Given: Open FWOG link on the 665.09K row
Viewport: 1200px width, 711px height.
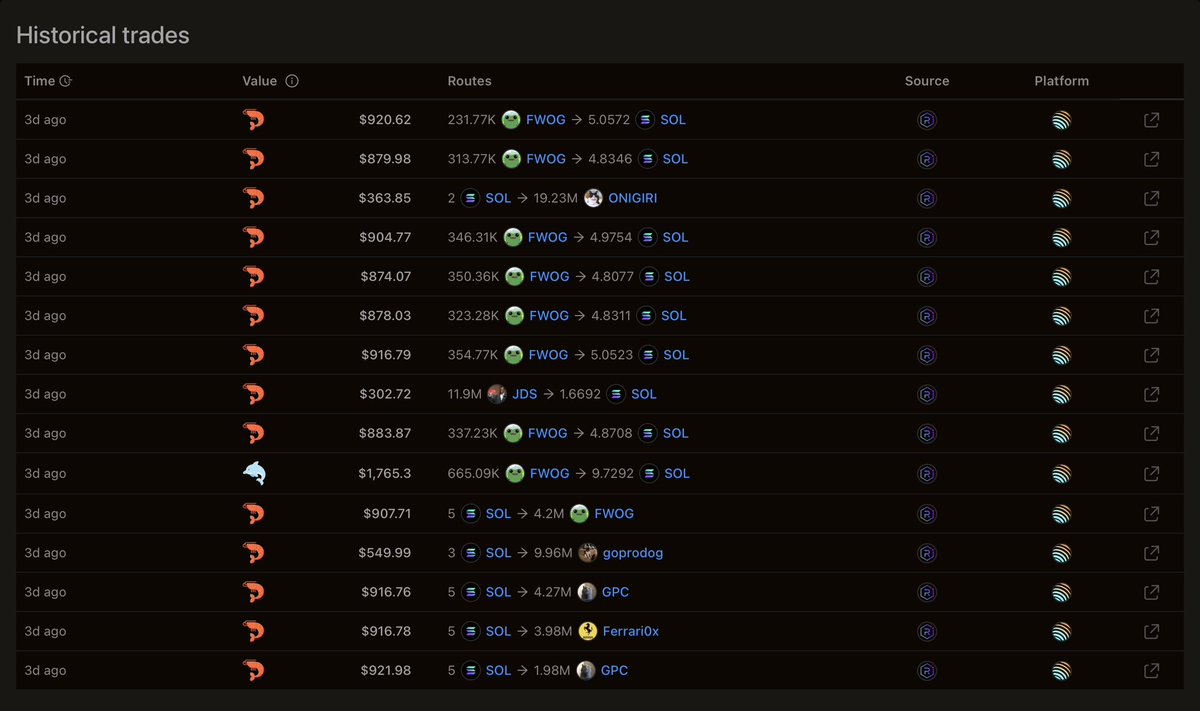Looking at the screenshot, I should (549, 473).
